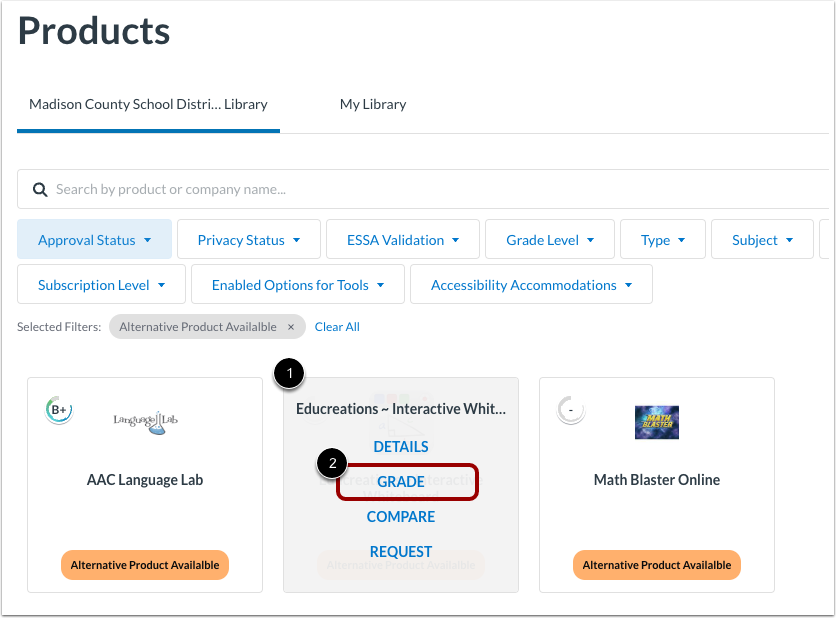
Task: Click the Math Blaster logo thumbnail
Action: tap(657, 422)
